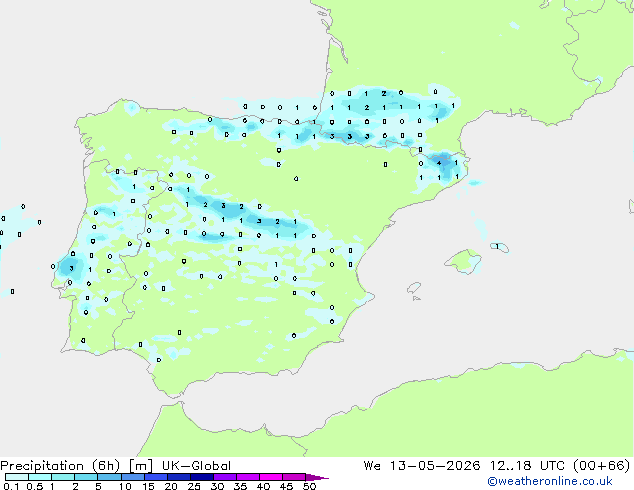Click the legend label '0.5'
The width and height of the screenshot is (634, 490).
coord(35,486)
